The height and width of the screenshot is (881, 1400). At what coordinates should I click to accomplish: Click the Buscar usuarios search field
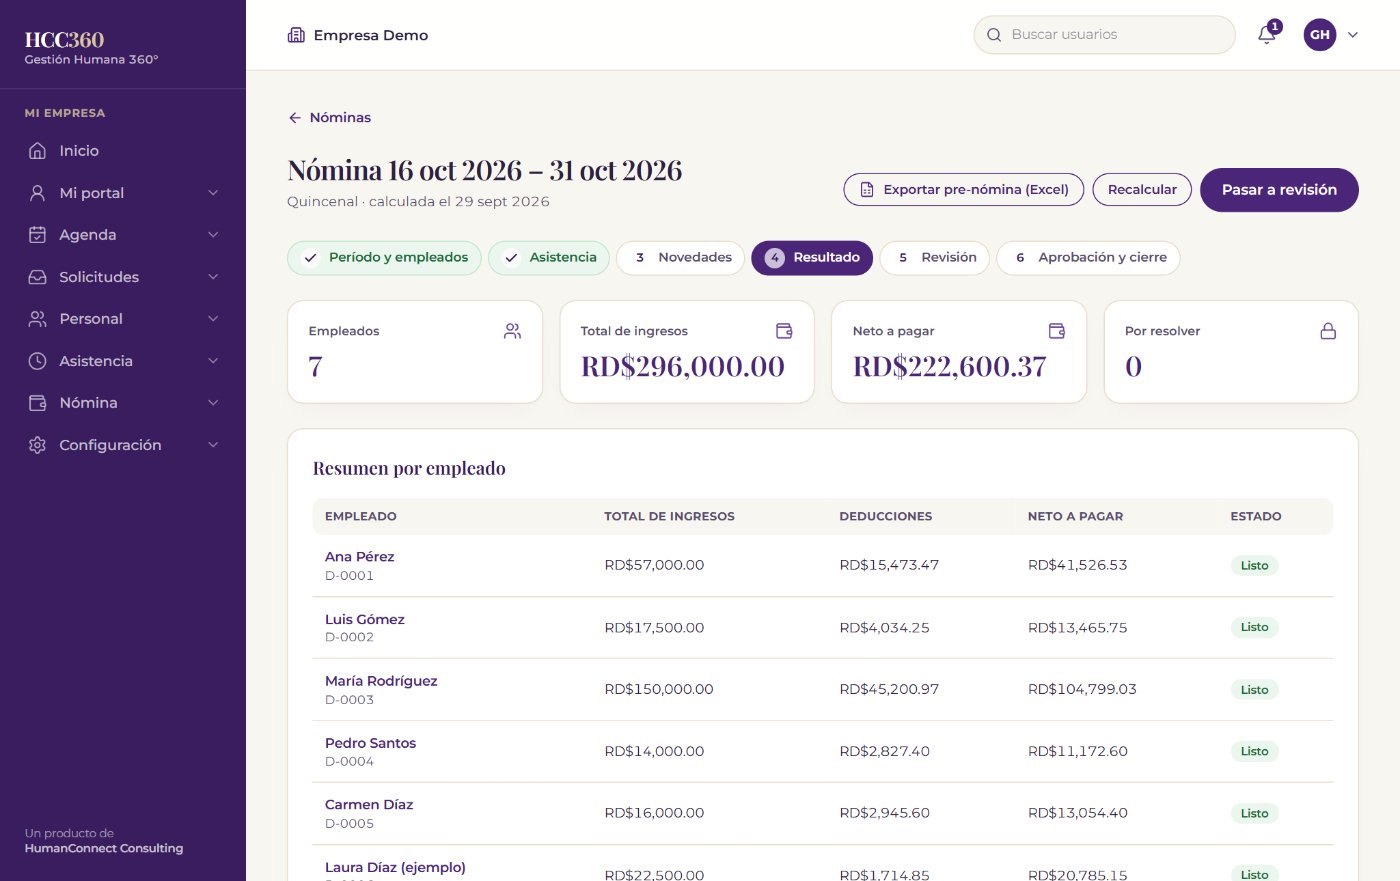tap(1104, 35)
